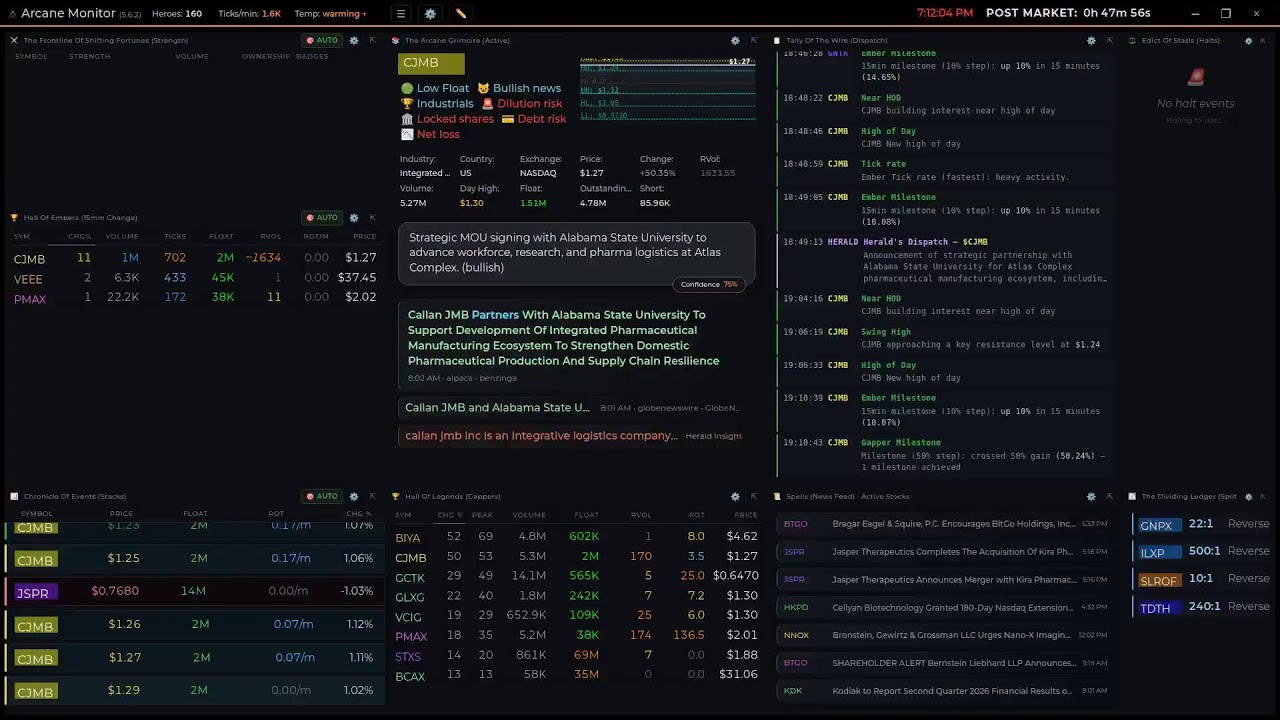
Task: Select the CJMB ticker badge in Grimoire
Action: [431, 63]
